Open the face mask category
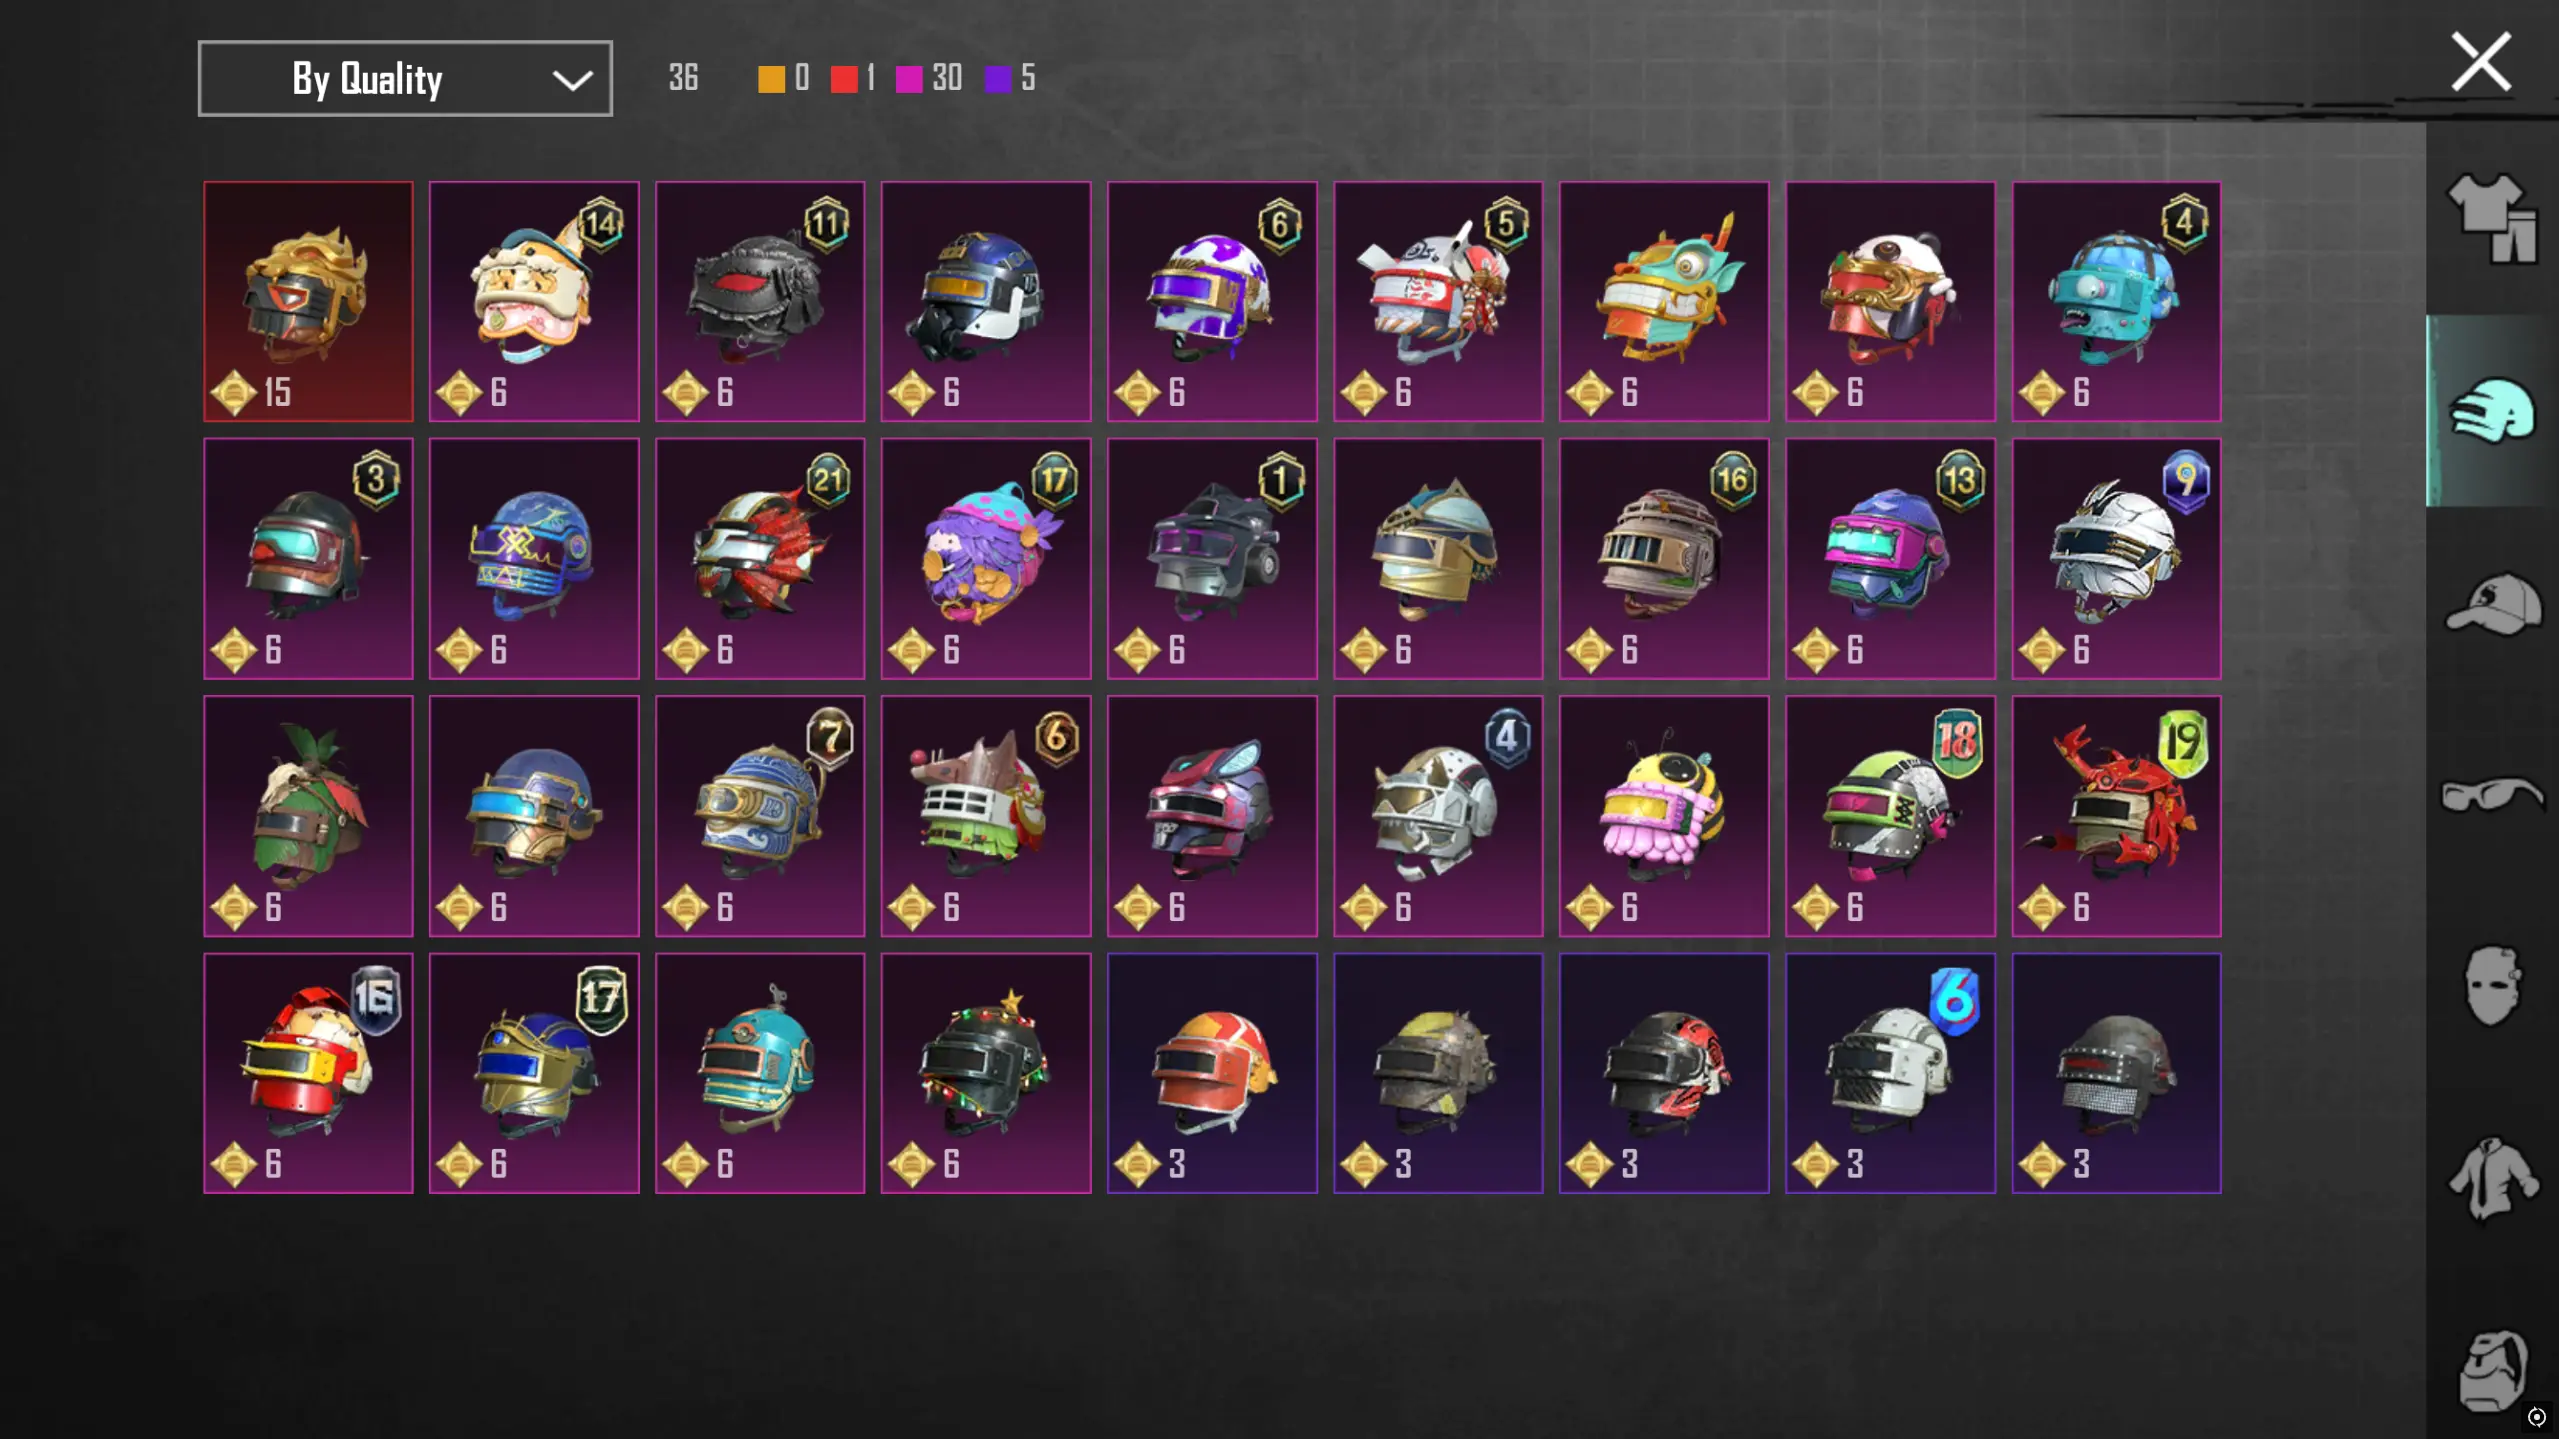The width and height of the screenshot is (2559, 1439). [2490, 986]
